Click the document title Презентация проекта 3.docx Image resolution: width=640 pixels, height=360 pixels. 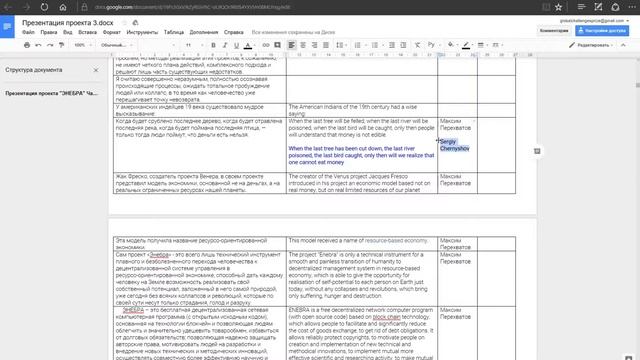68,23
